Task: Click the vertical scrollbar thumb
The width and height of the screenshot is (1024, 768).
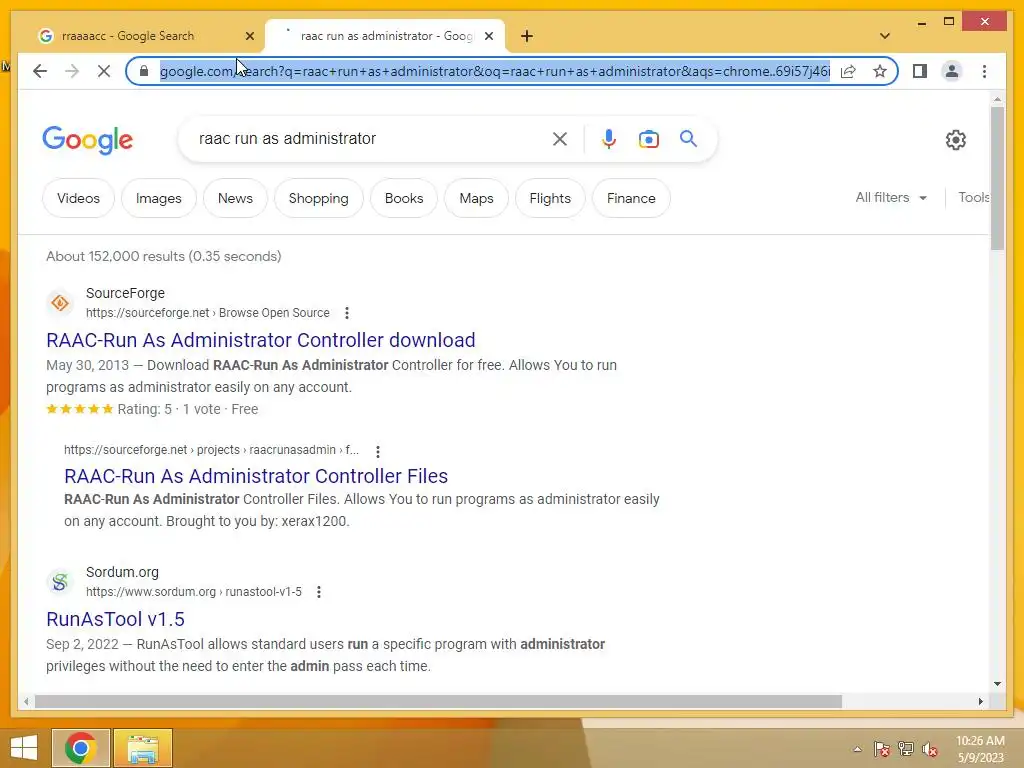Action: click(x=997, y=178)
